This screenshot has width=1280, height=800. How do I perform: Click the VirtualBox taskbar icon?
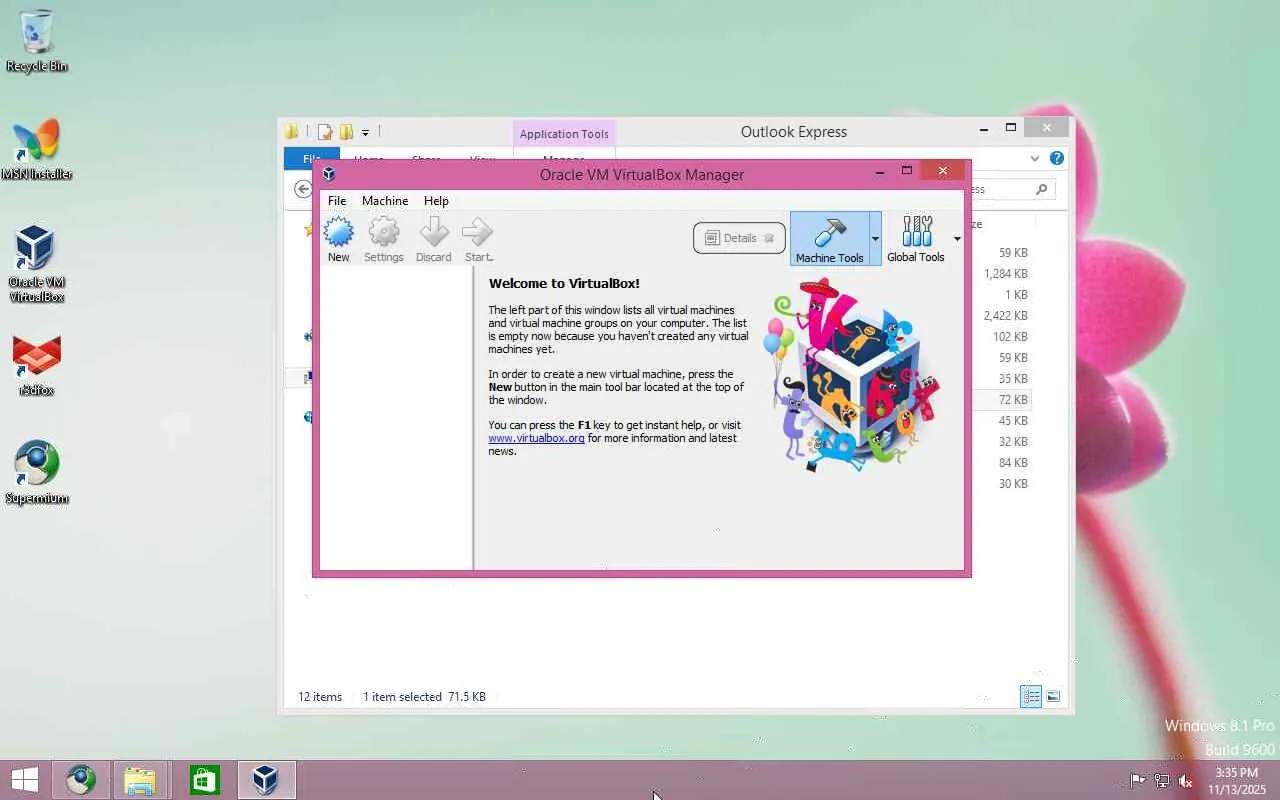point(265,780)
